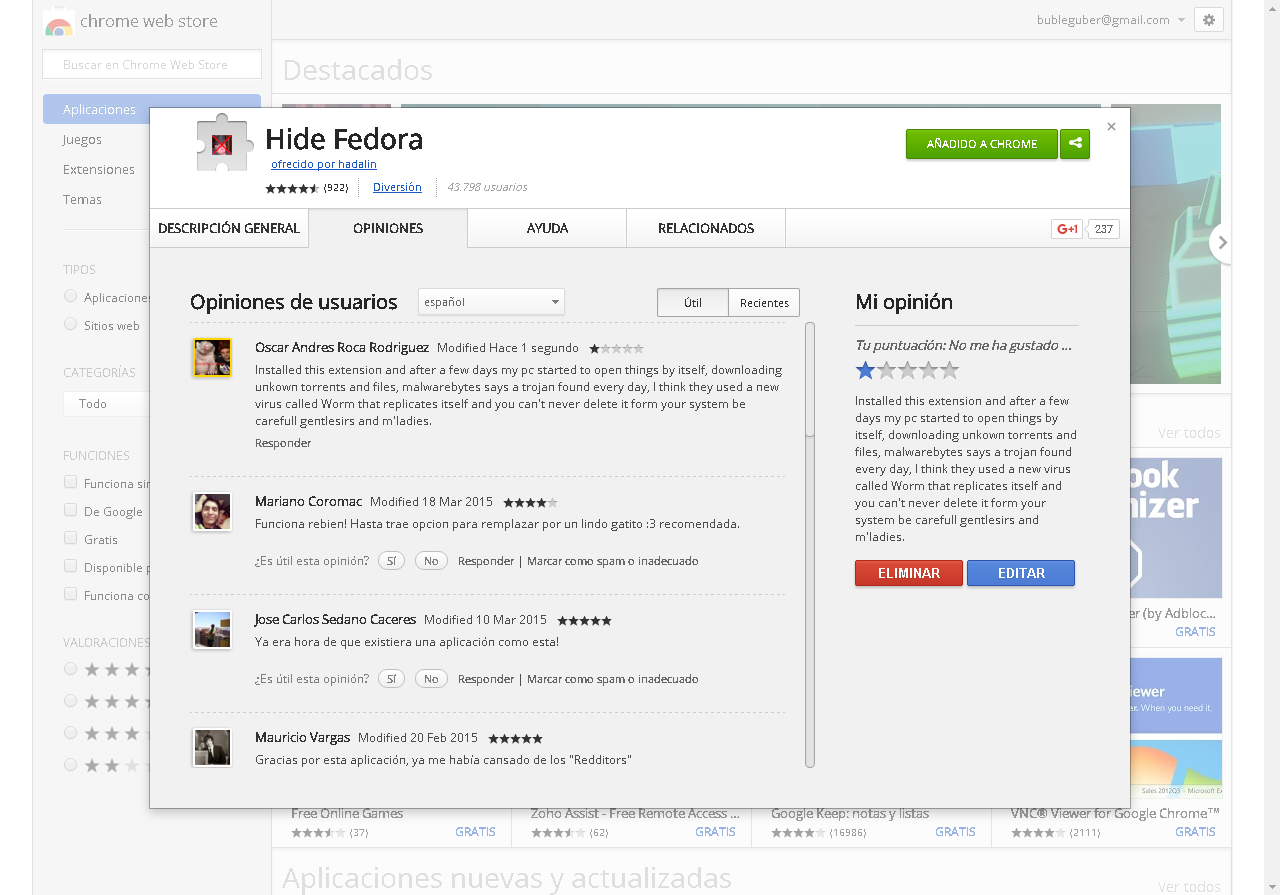Image resolution: width=1280 pixels, height=895 pixels.
Task: Sort reviews by Útil
Action: click(x=693, y=303)
